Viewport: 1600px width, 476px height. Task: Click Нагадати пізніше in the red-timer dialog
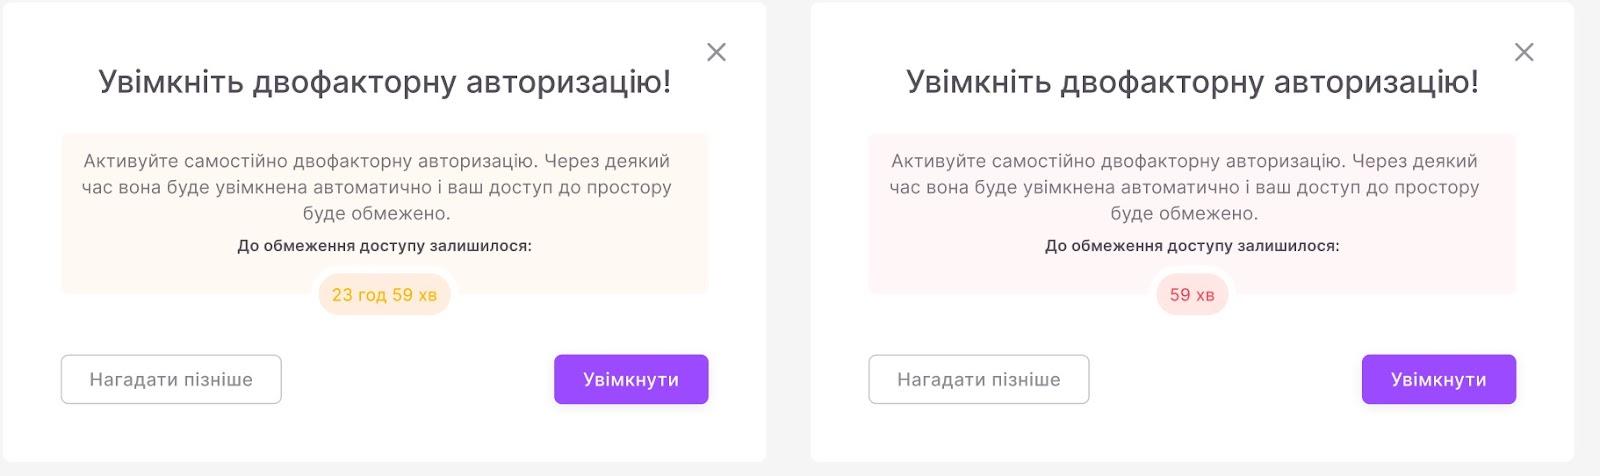point(978,379)
